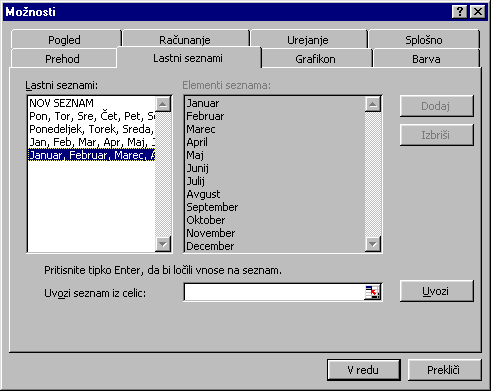The width and height of the screenshot is (491, 391).
Task: Select the Januar, Februar, Marec list
Action: point(91,155)
